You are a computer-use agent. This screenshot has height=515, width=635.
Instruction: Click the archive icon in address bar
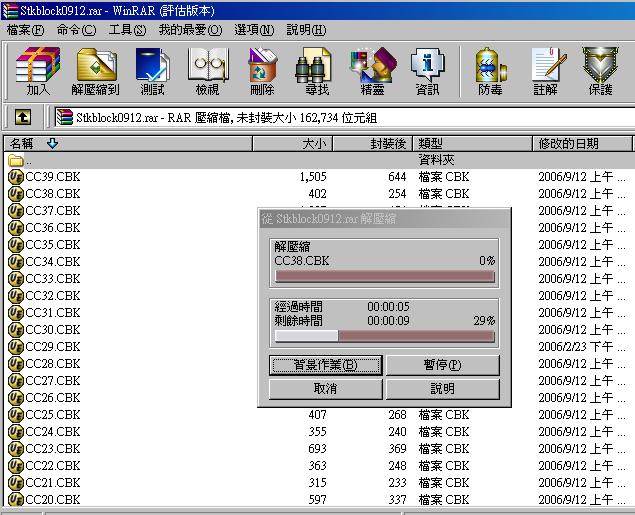point(64,117)
